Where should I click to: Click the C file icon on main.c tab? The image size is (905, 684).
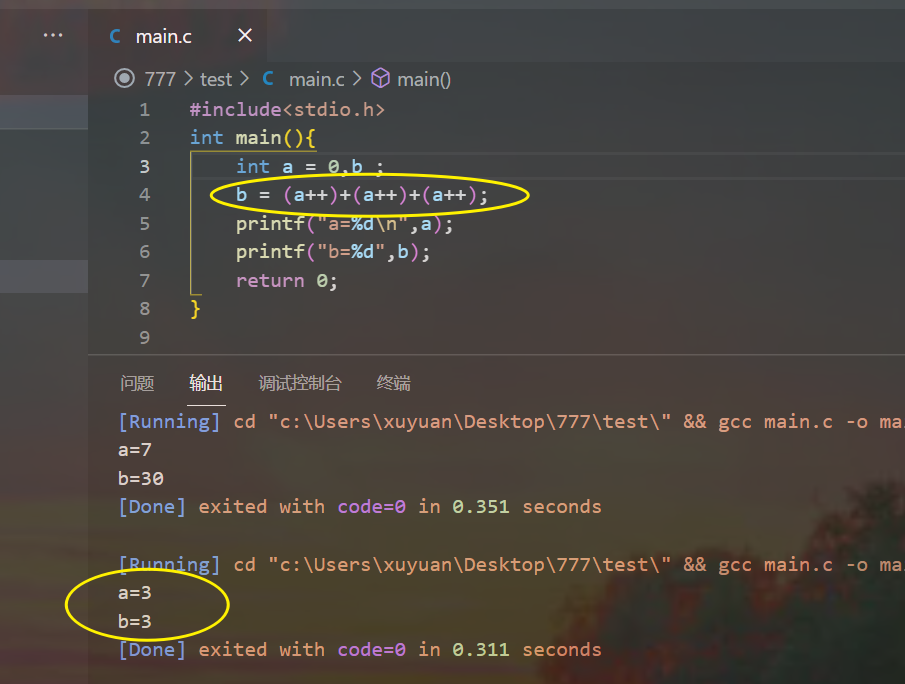click(115, 36)
